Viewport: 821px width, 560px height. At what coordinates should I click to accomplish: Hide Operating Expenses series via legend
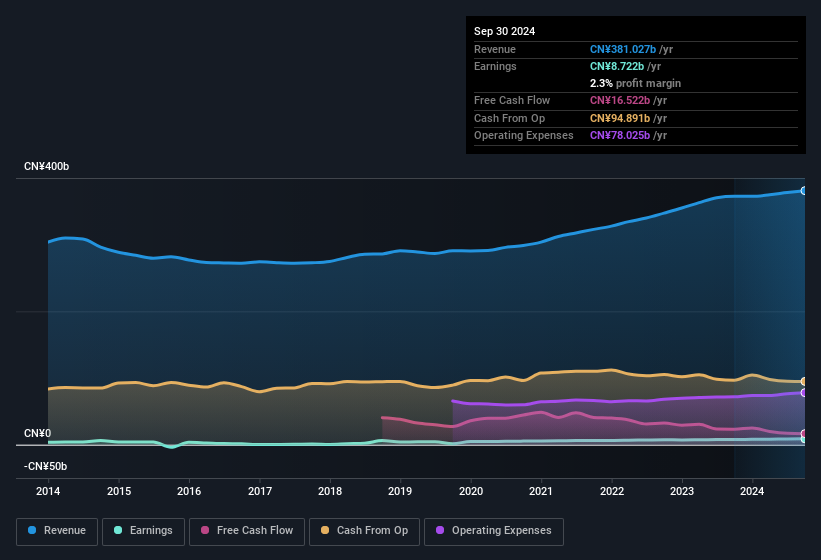click(x=494, y=531)
